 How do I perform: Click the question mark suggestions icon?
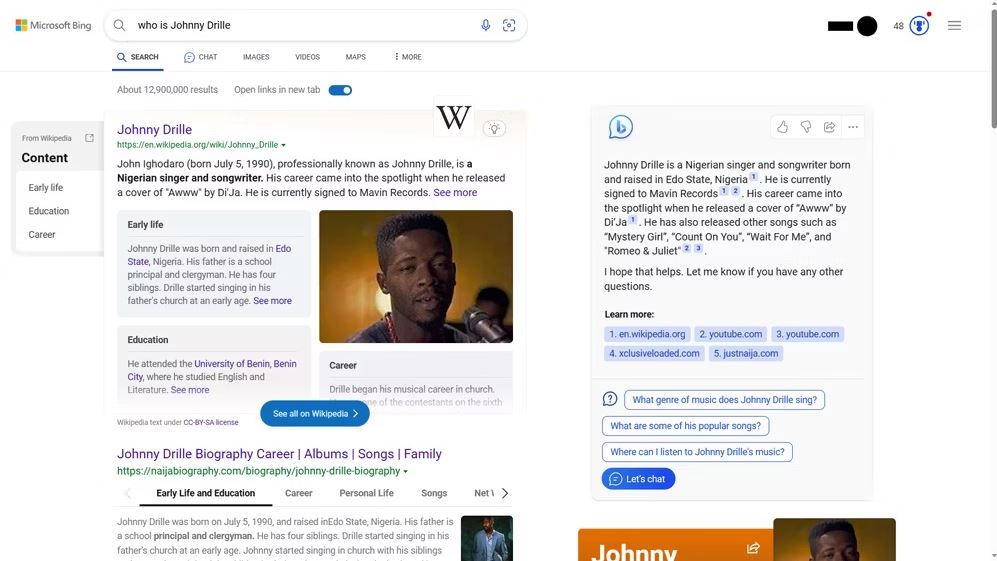(610, 399)
